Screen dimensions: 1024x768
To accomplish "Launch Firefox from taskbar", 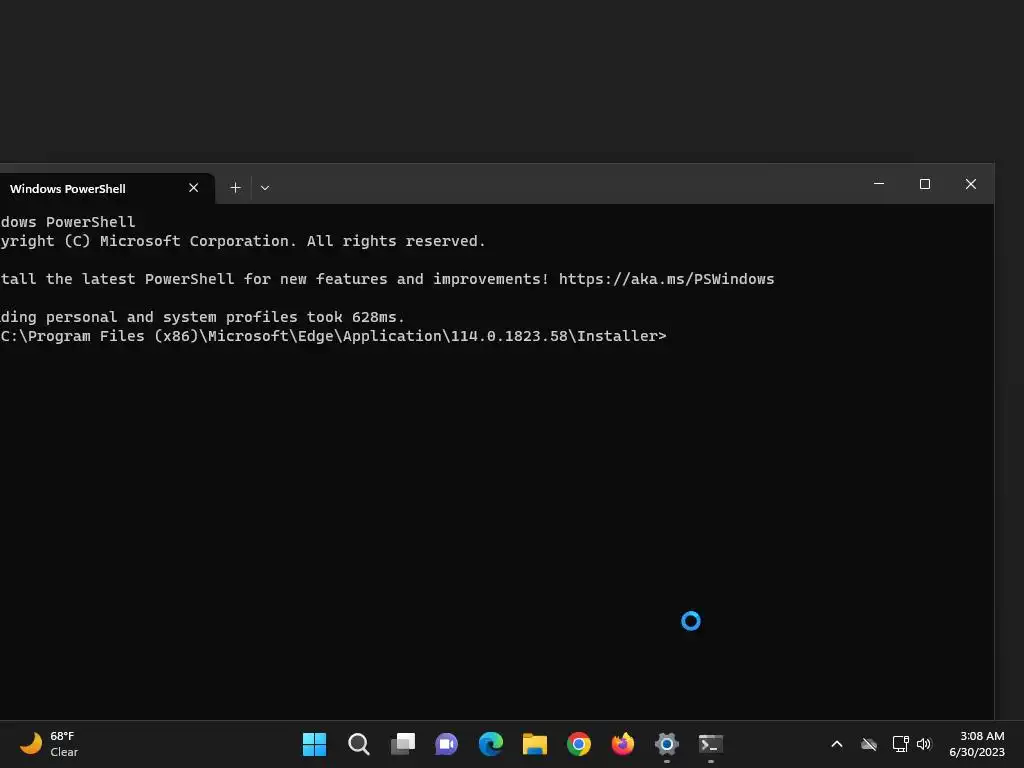I will point(622,744).
